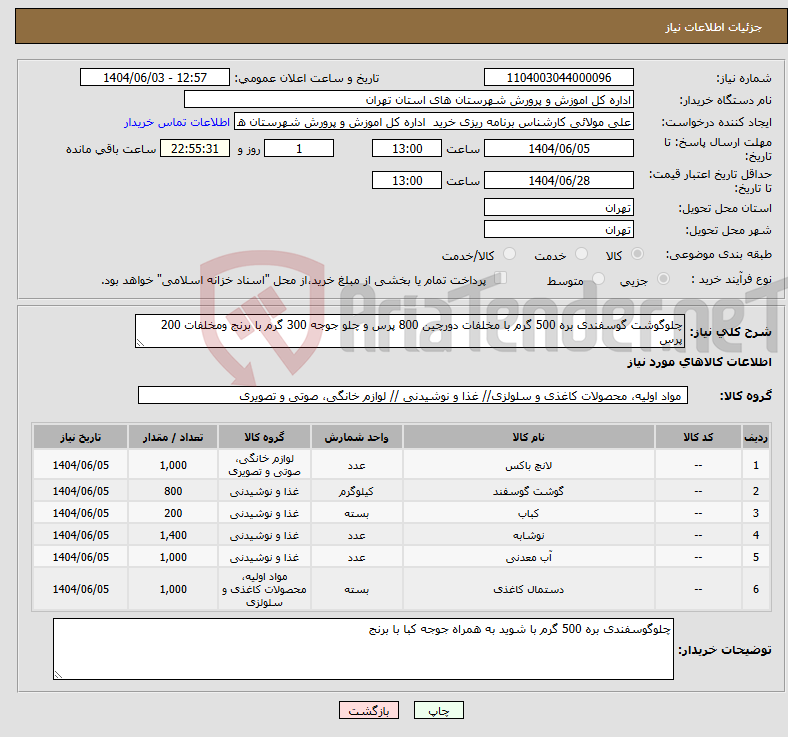The width and height of the screenshot is (788, 737).
Task: Select the خدمت radio button
Action: (x=581, y=254)
